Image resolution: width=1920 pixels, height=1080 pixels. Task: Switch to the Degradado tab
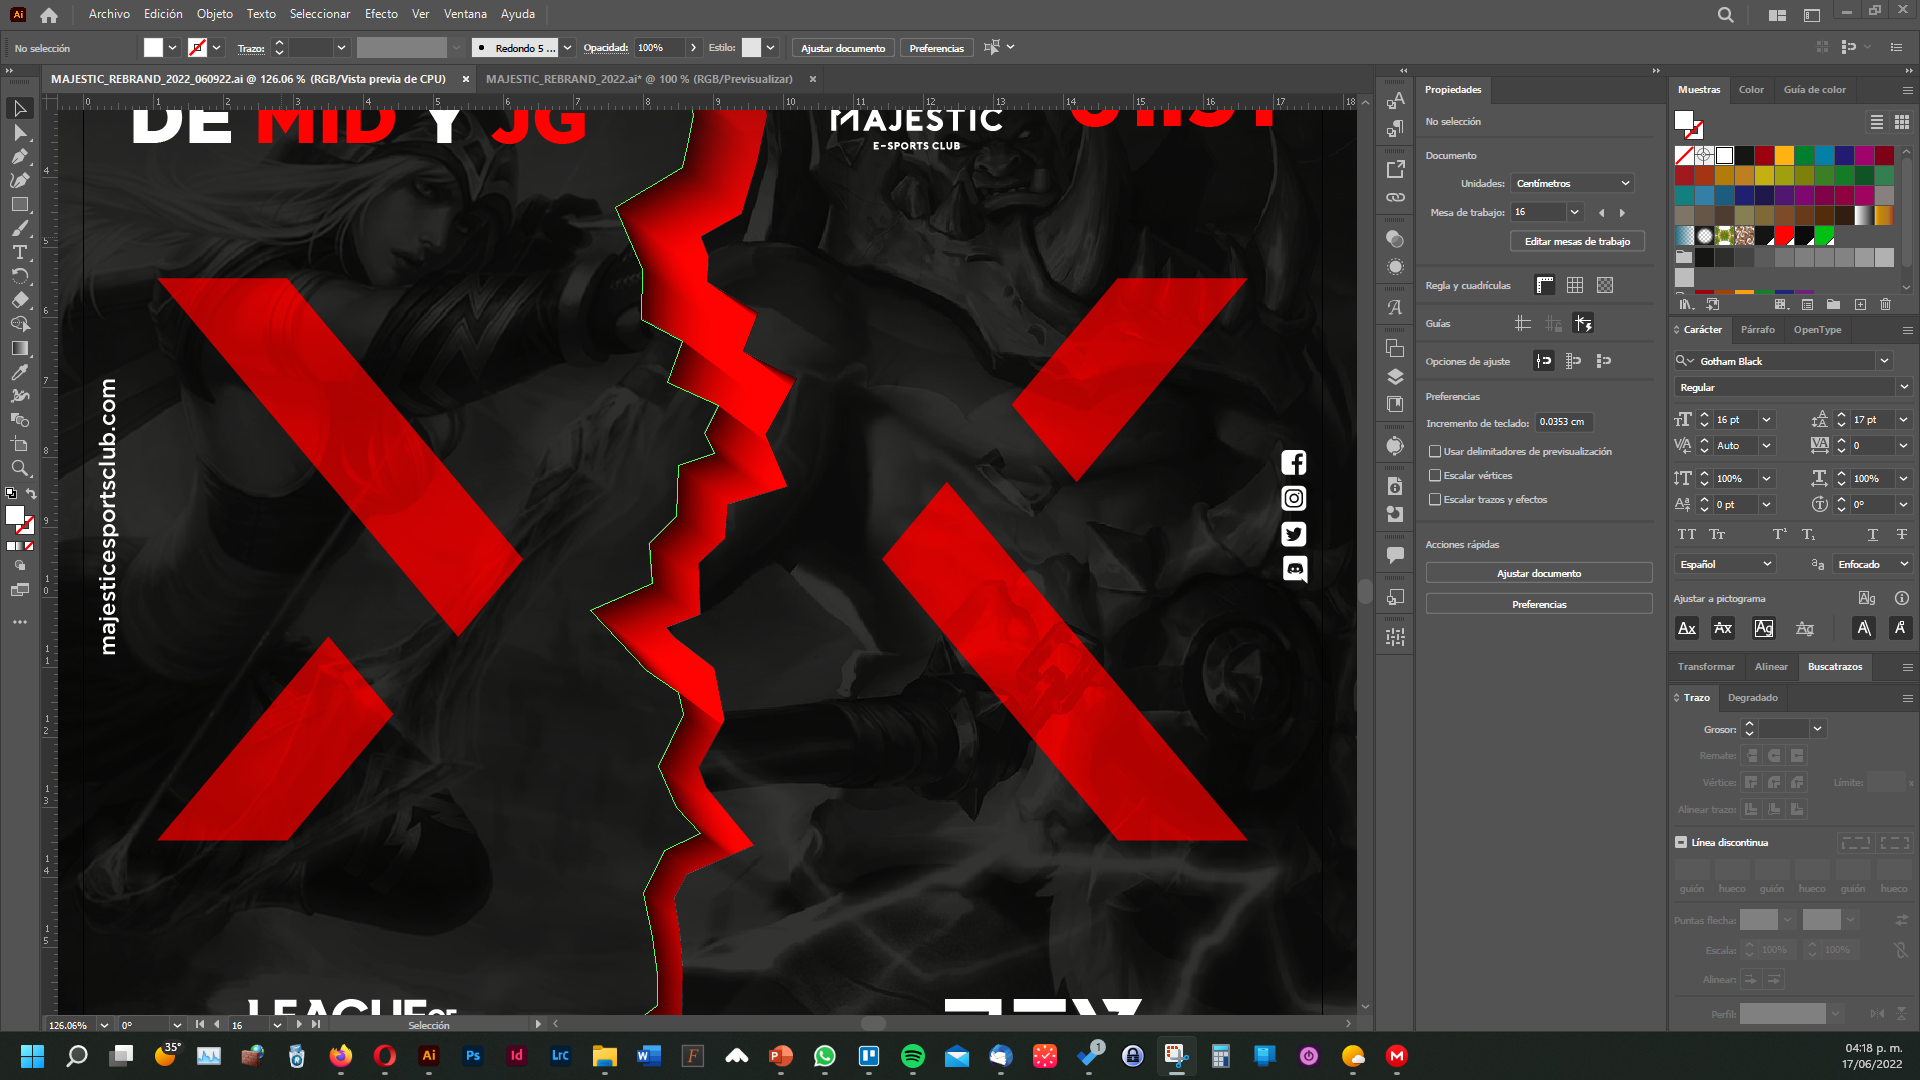coord(1753,698)
